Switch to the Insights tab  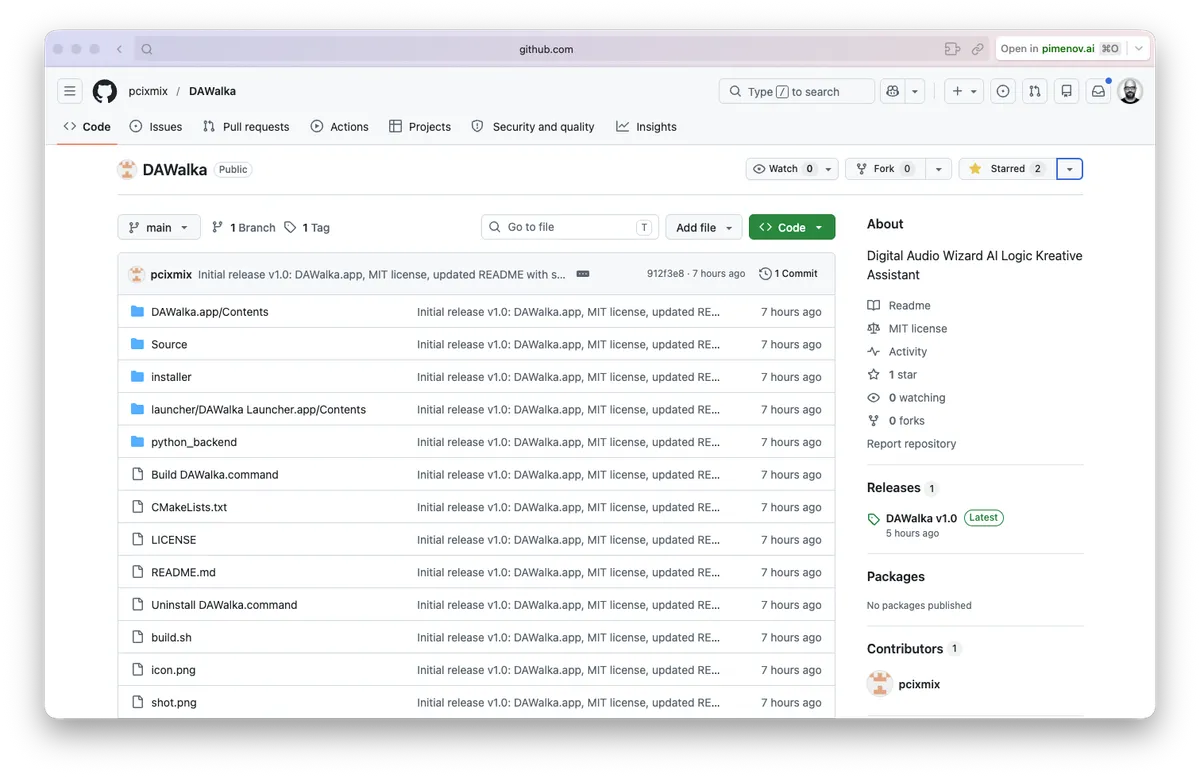click(x=647, y=127)
